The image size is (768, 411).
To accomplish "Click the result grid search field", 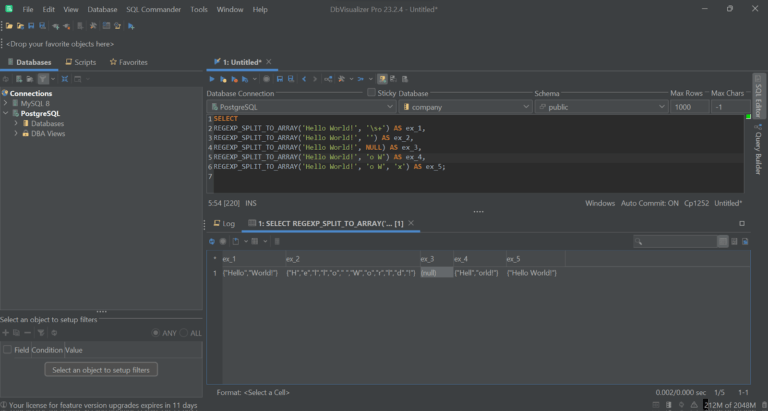I will pos(675,241).
